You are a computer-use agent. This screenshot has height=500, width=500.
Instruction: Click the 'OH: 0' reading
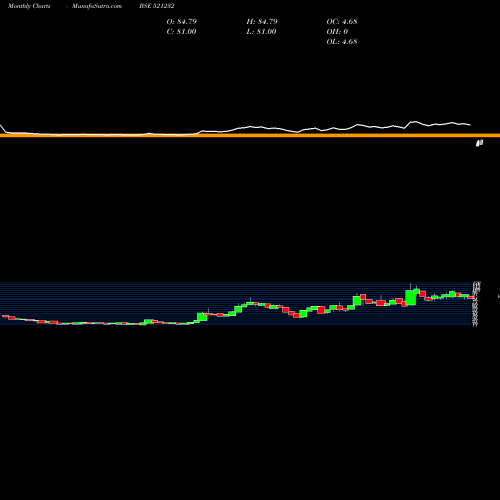tap(337, 32)
